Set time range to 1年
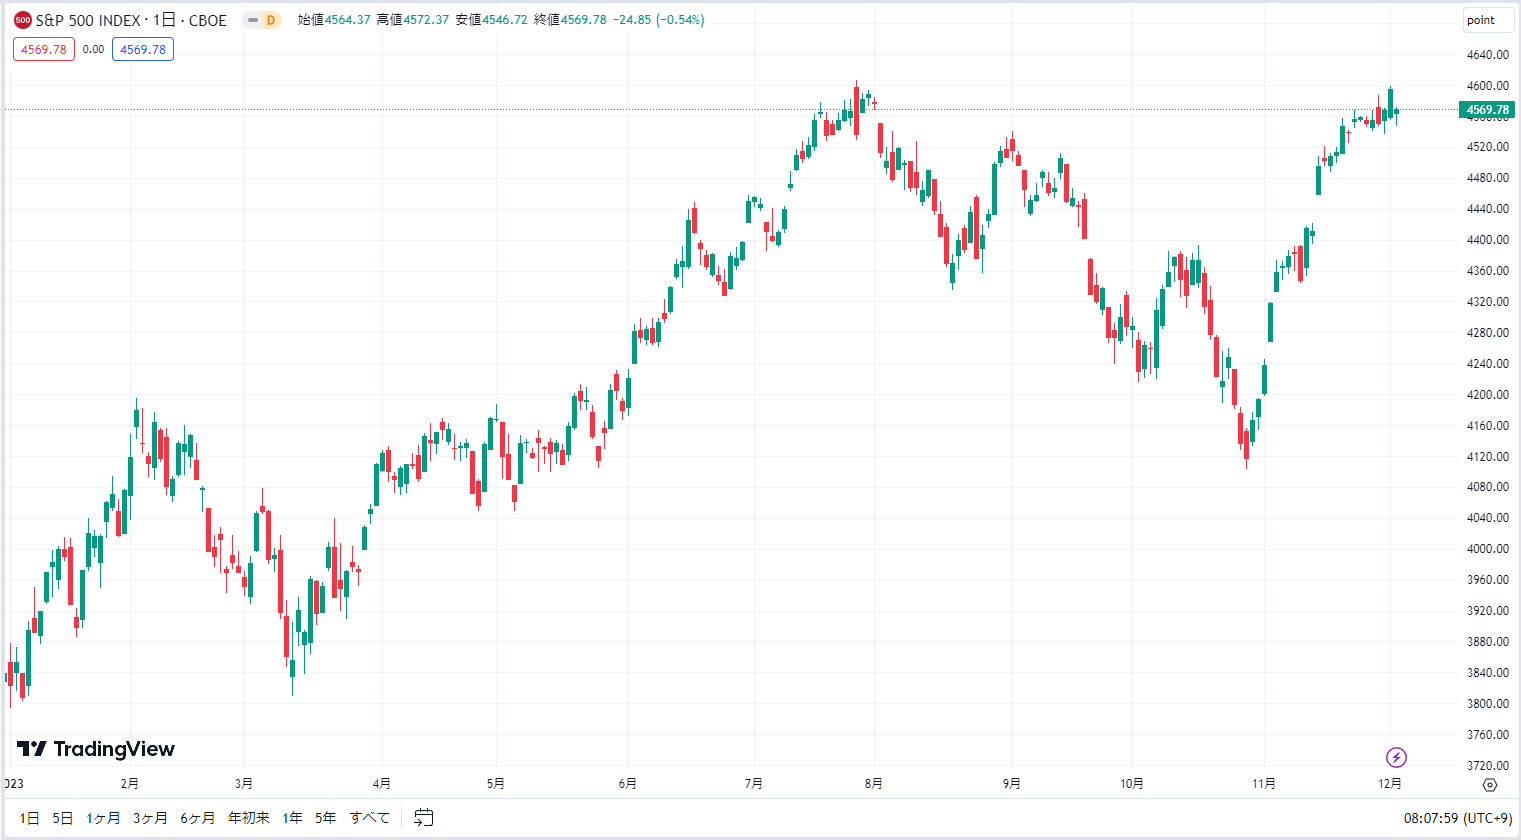Screen dimensions: 1521x840 point(293,818)
